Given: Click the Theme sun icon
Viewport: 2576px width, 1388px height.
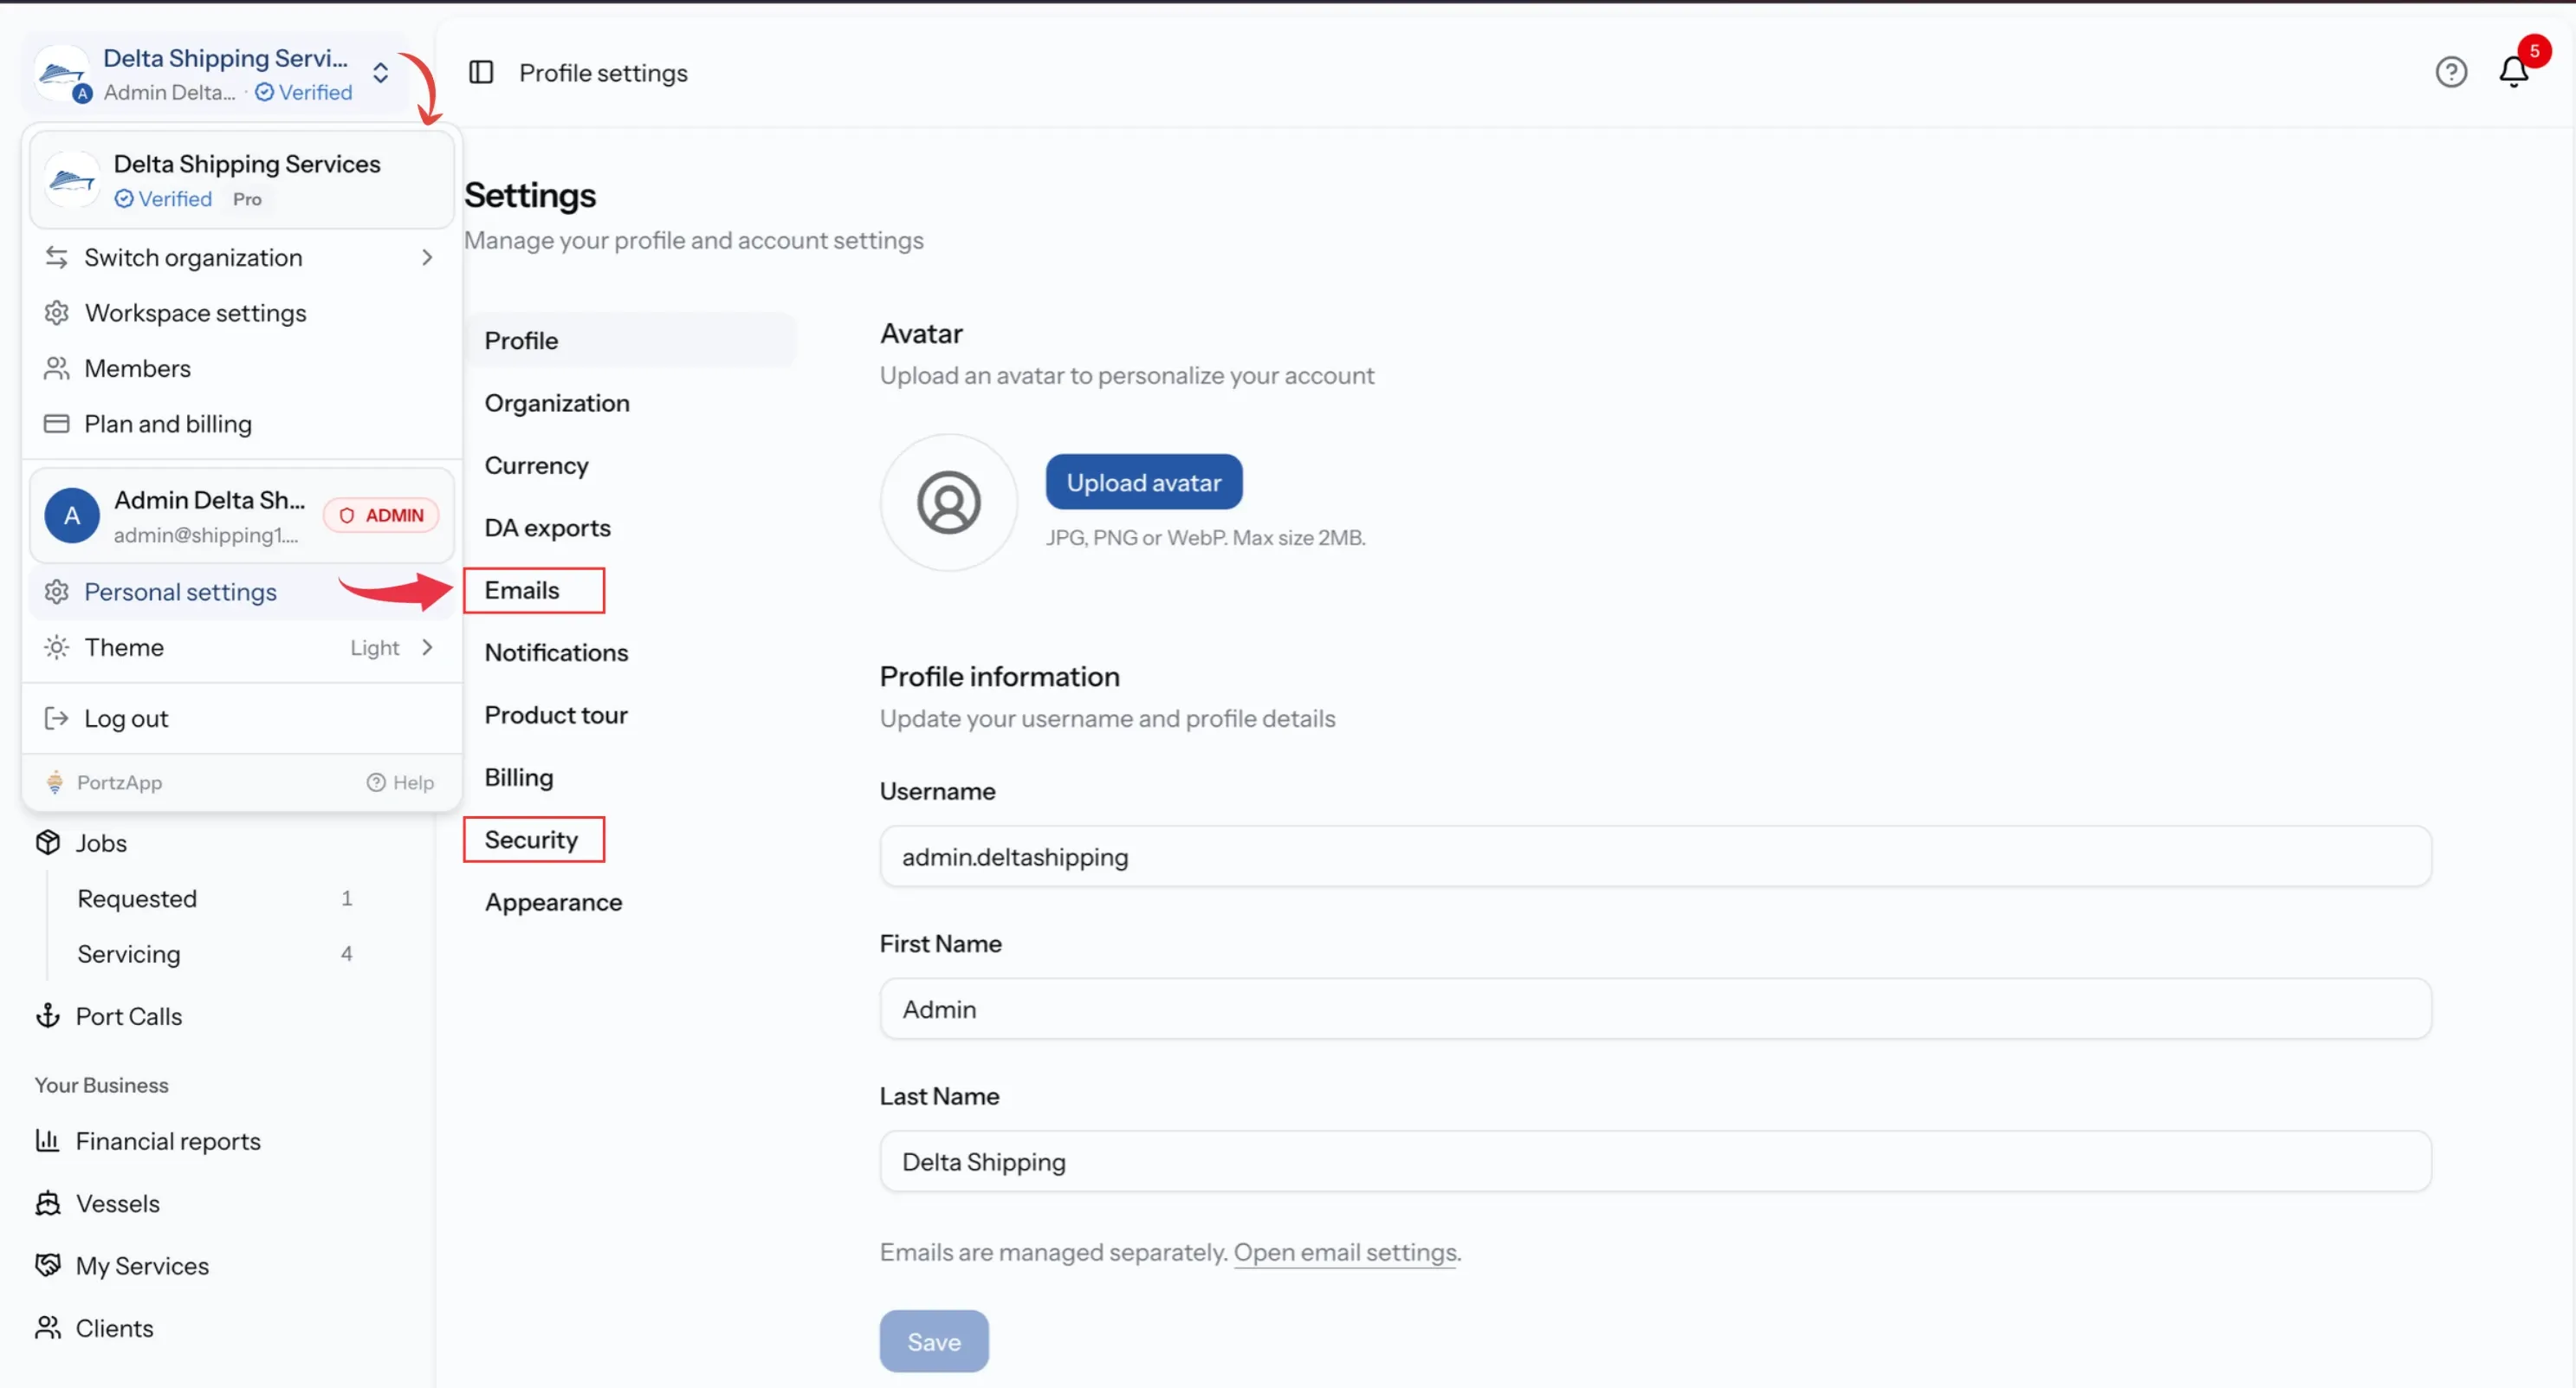Looking at the screenshot, I should tap(57, 647).
